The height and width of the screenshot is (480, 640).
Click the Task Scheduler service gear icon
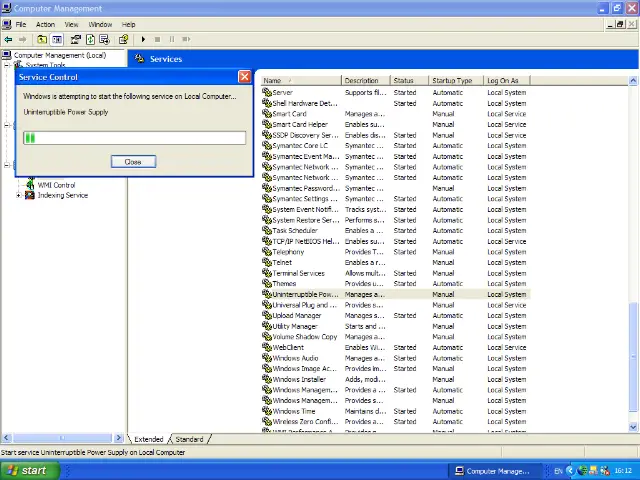click(267, 230)
